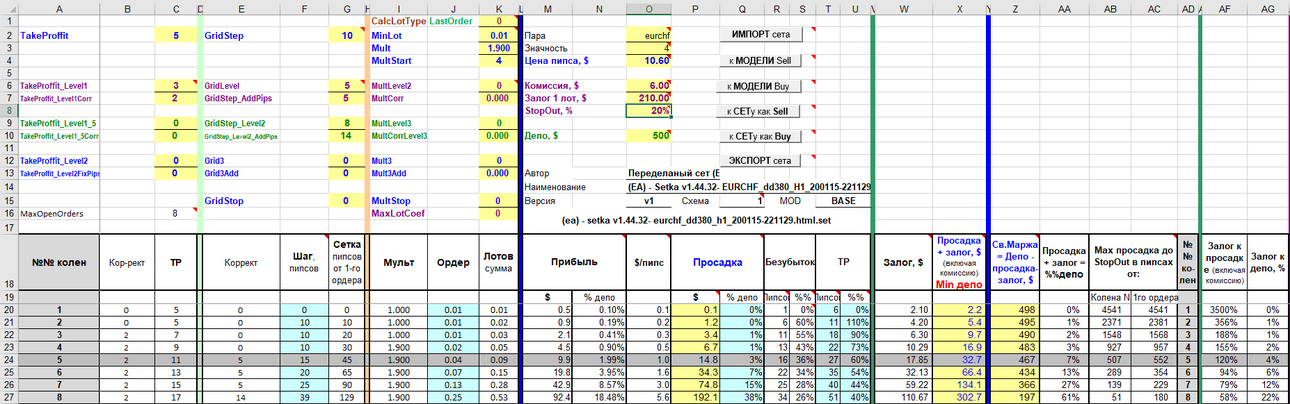Click the Цена пипса value 10.60
This screenshot has height=404, width=1290.
649,61
